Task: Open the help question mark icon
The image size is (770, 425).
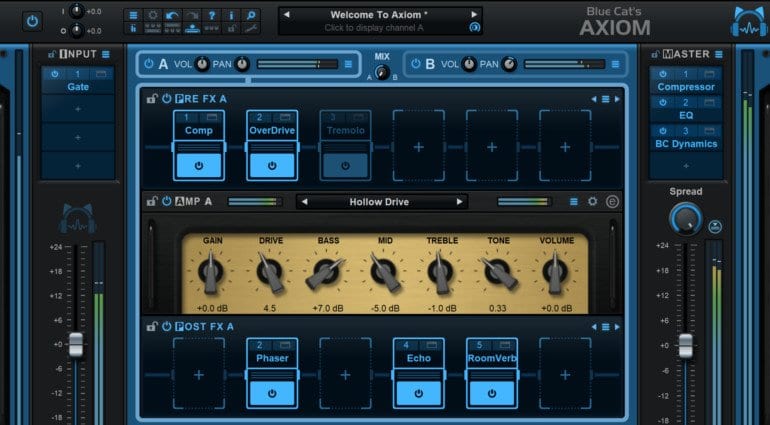Action: click(212, 16)
